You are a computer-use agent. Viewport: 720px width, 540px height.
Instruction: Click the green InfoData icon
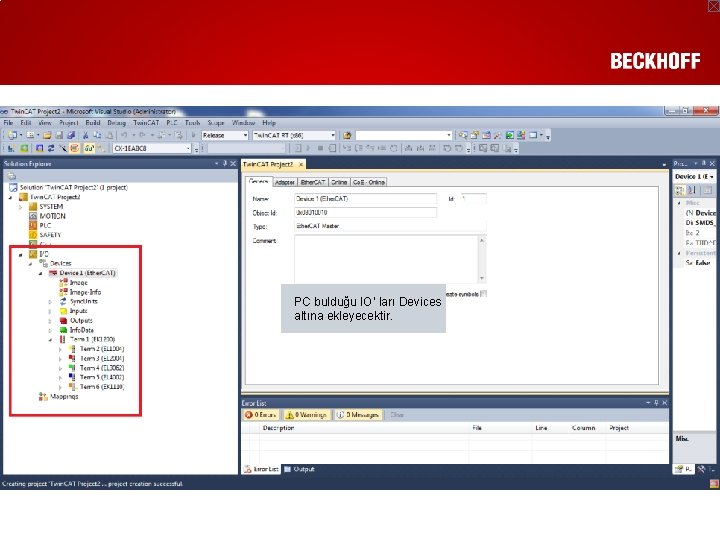pyautogui.click(x=63, y=330)
